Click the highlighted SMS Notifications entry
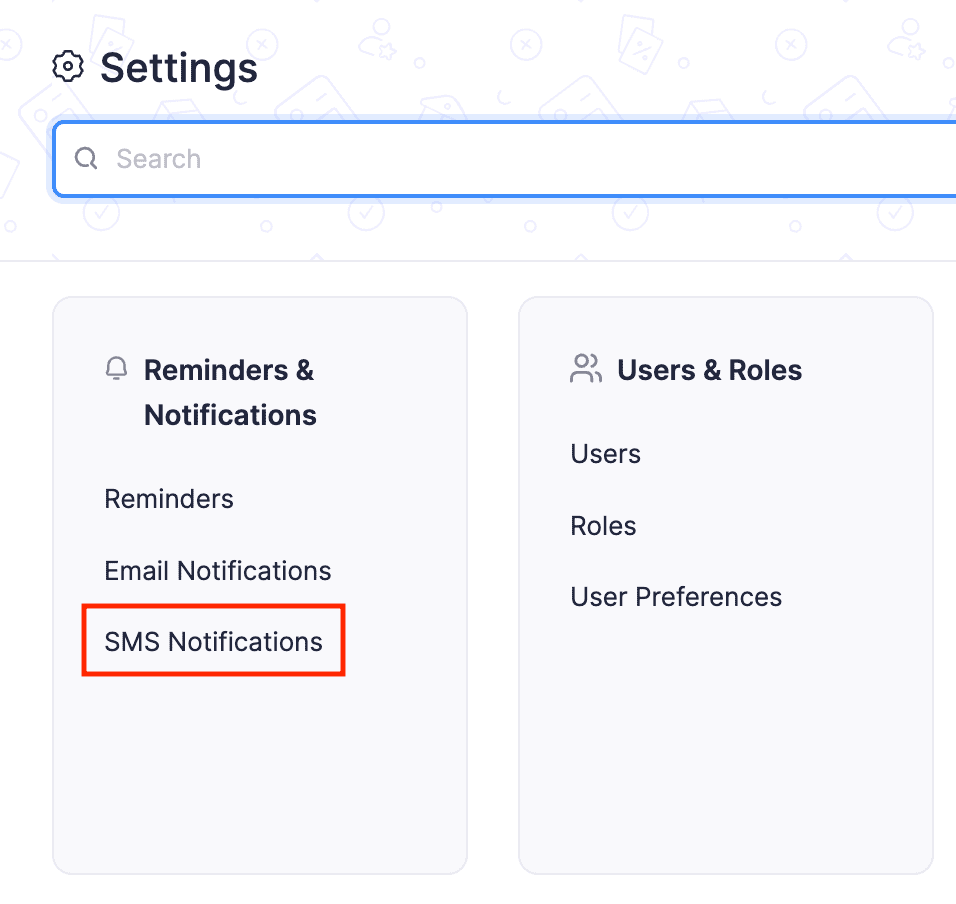Viewport: 956px width, 904px height. 213,640
